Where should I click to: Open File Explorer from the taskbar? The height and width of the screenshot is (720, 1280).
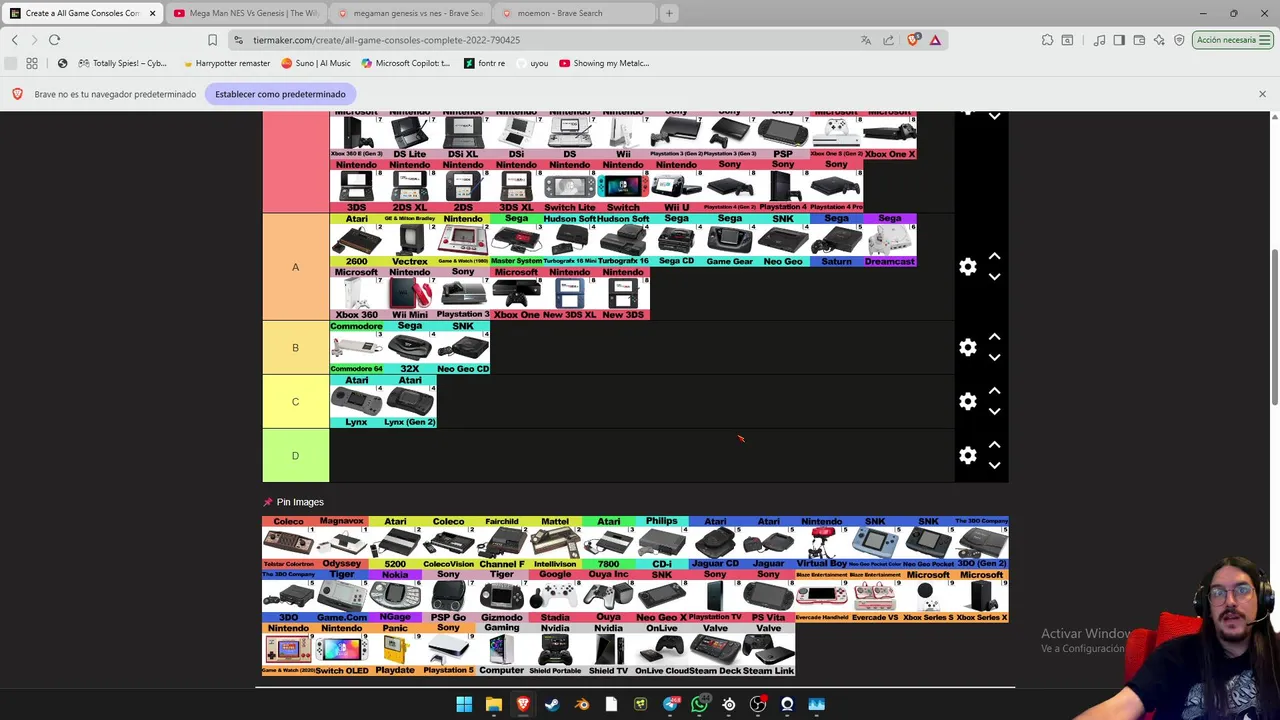tap(493, 704)
